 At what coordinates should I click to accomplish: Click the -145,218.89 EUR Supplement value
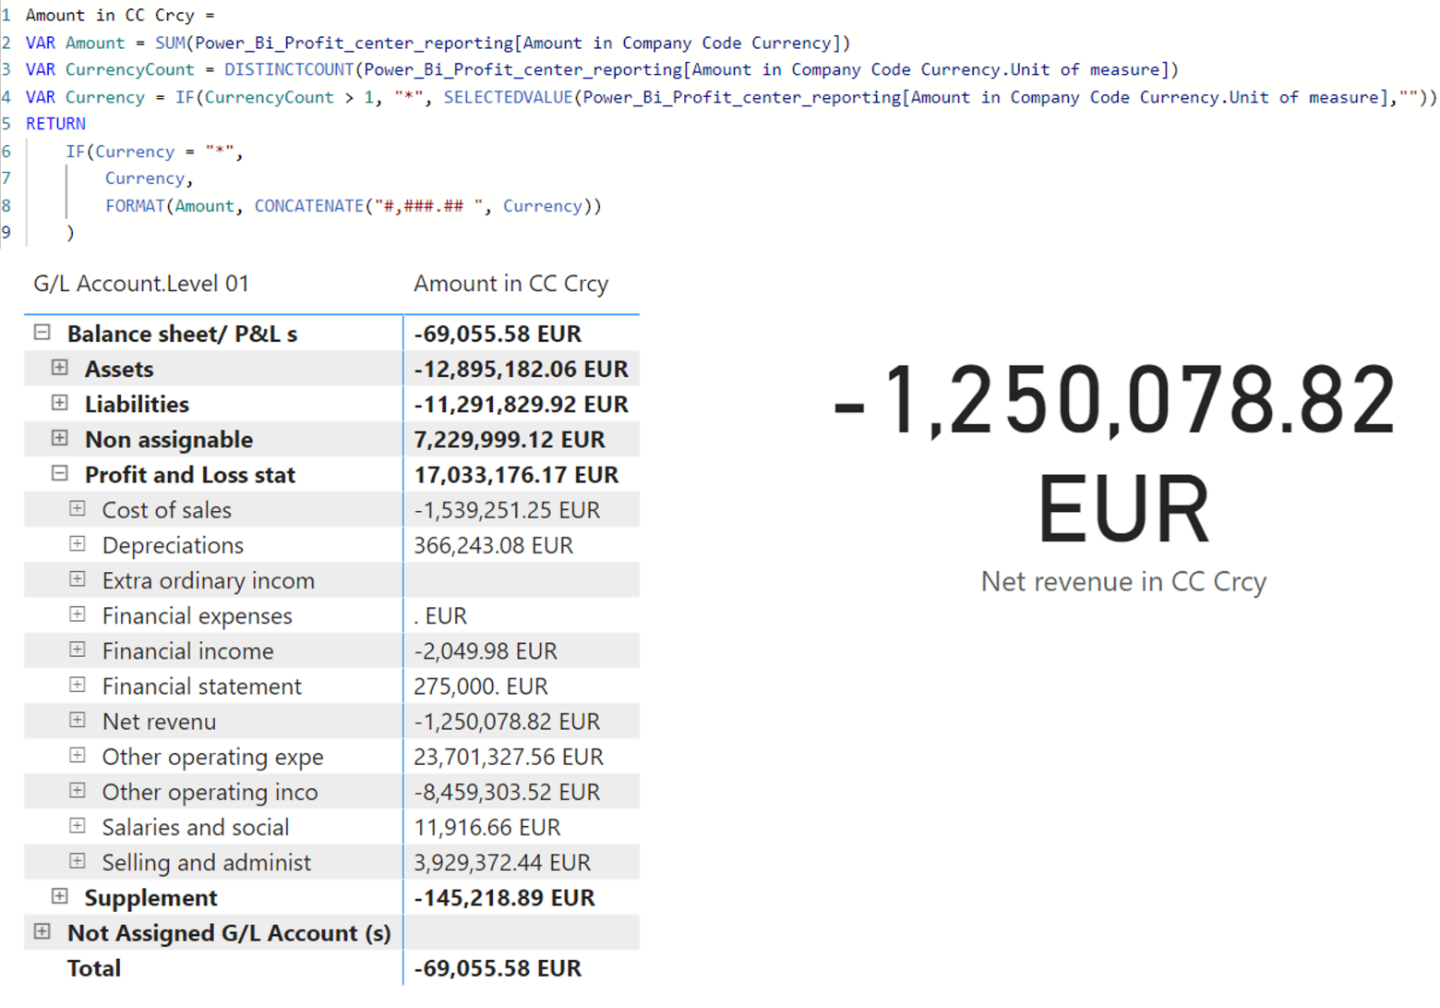coord(505,898)
